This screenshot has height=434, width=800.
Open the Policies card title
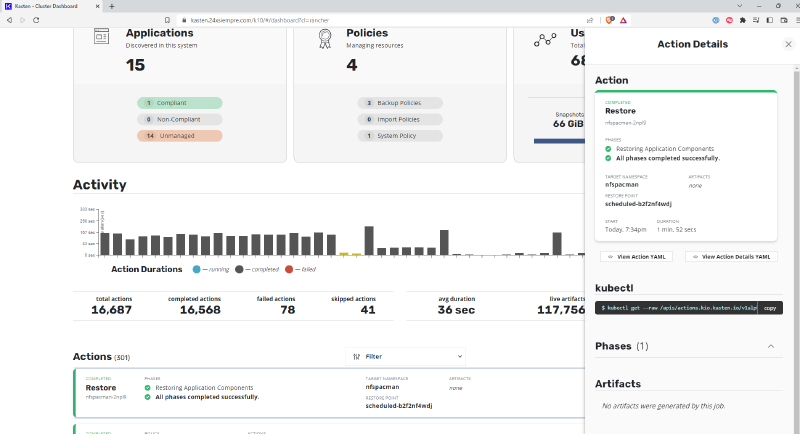coord(367,33)
